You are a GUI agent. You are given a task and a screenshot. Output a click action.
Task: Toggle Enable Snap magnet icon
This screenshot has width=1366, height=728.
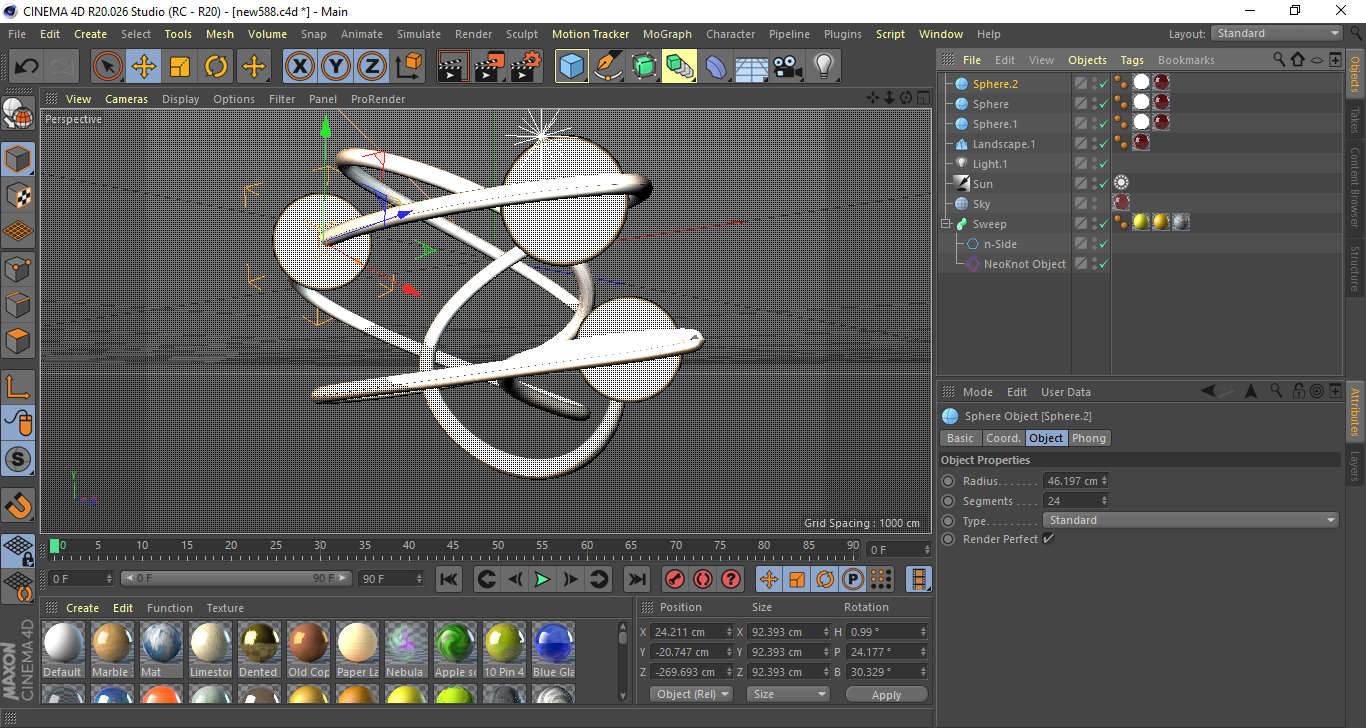pos(18,505)
